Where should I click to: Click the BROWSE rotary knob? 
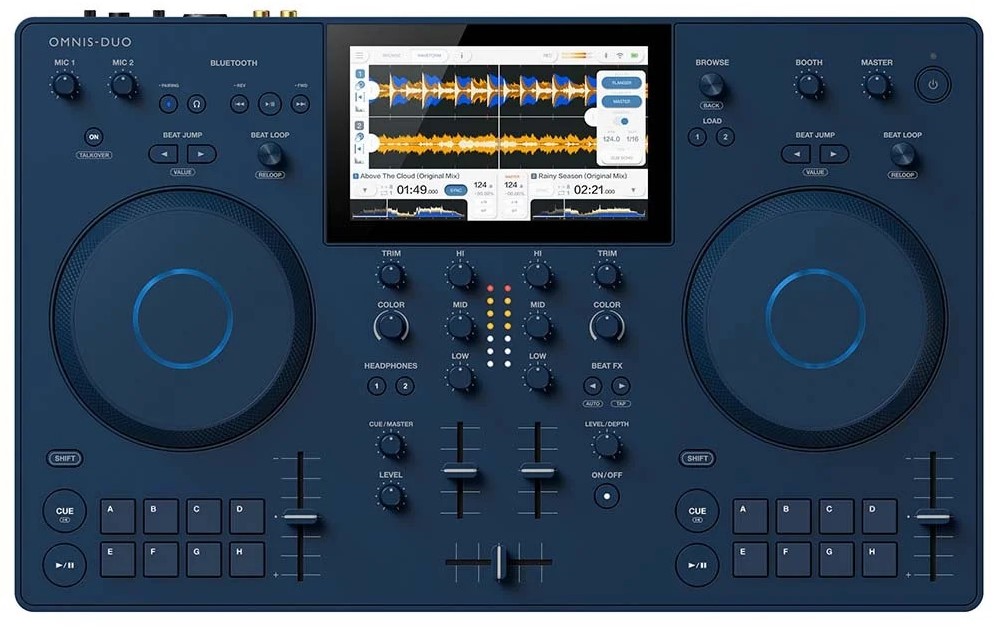[711, 84]
